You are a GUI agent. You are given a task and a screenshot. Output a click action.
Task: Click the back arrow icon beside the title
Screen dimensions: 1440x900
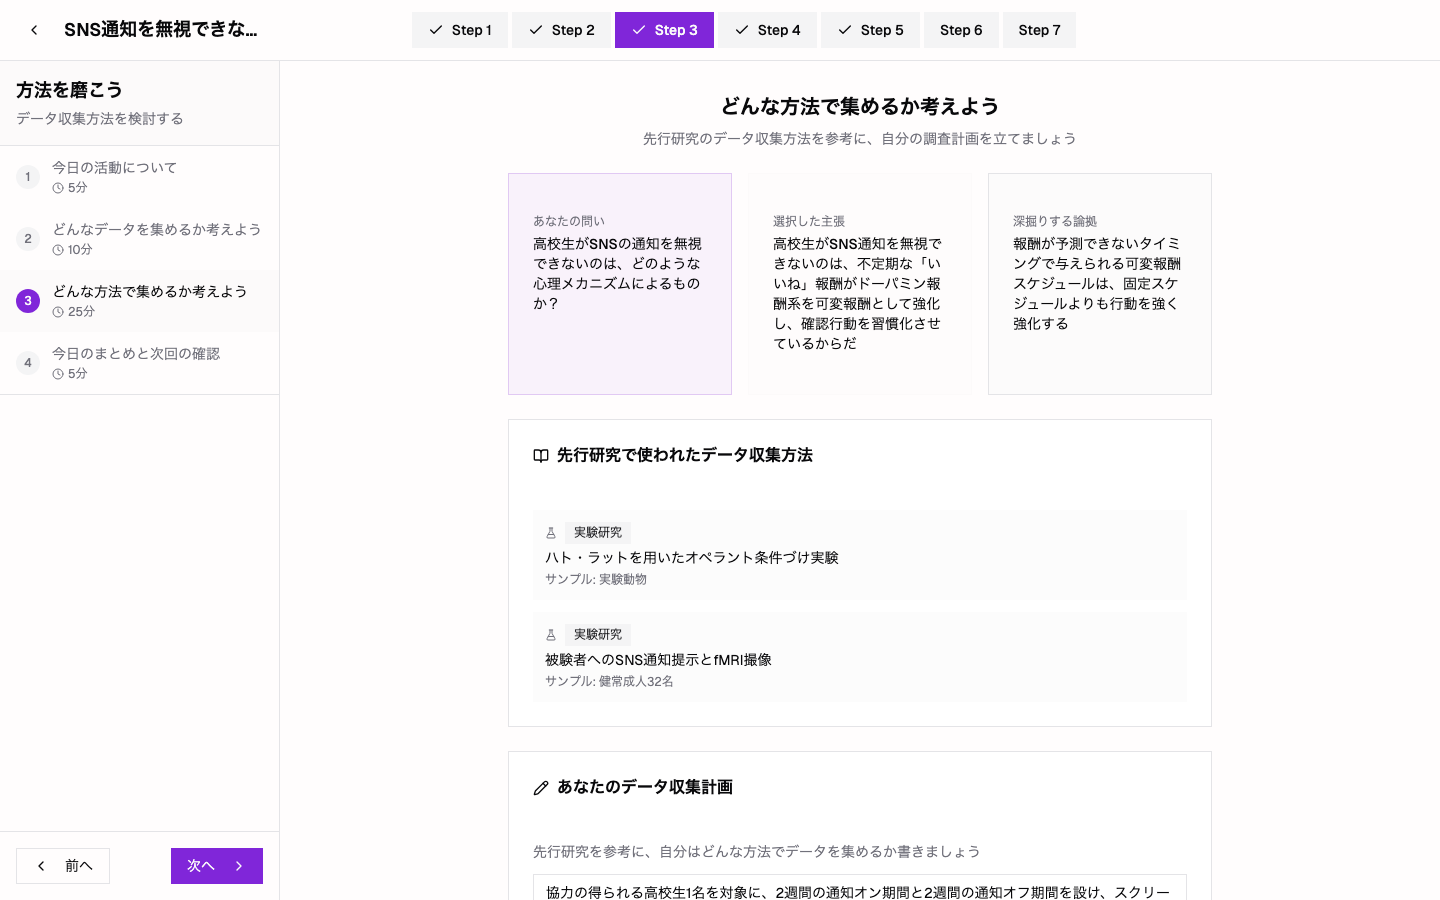[34, 30]
